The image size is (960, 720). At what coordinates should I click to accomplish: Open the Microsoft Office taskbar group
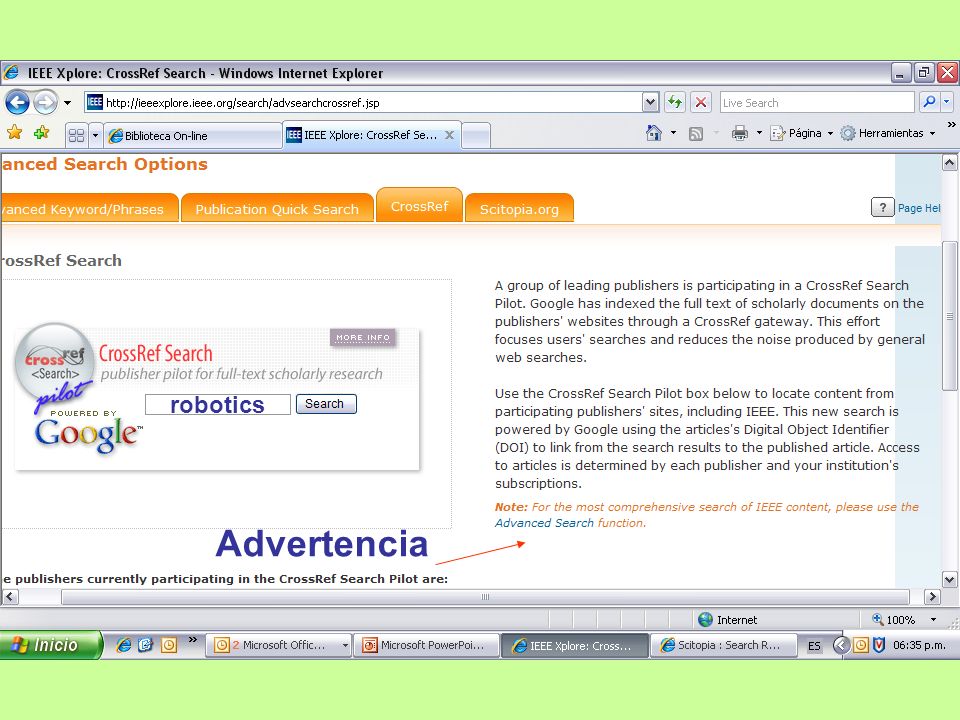point(278,645)
